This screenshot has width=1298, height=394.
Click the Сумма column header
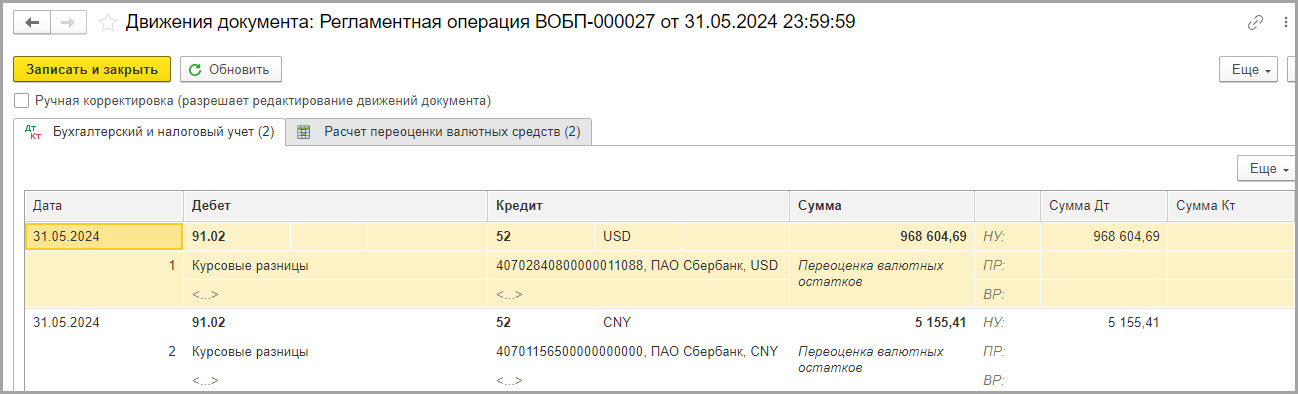point(881,206)
